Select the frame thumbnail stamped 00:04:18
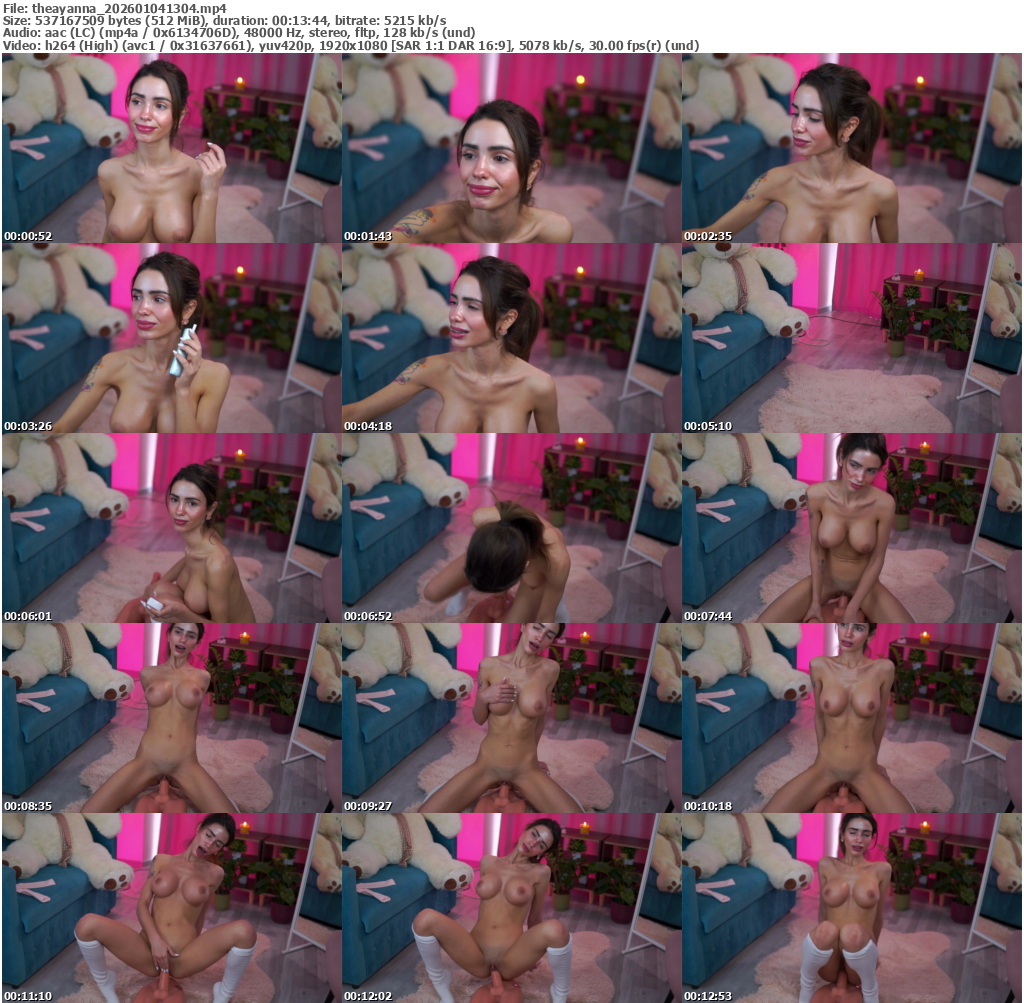The image size is (1024, 1003). (x=511, y=338)
